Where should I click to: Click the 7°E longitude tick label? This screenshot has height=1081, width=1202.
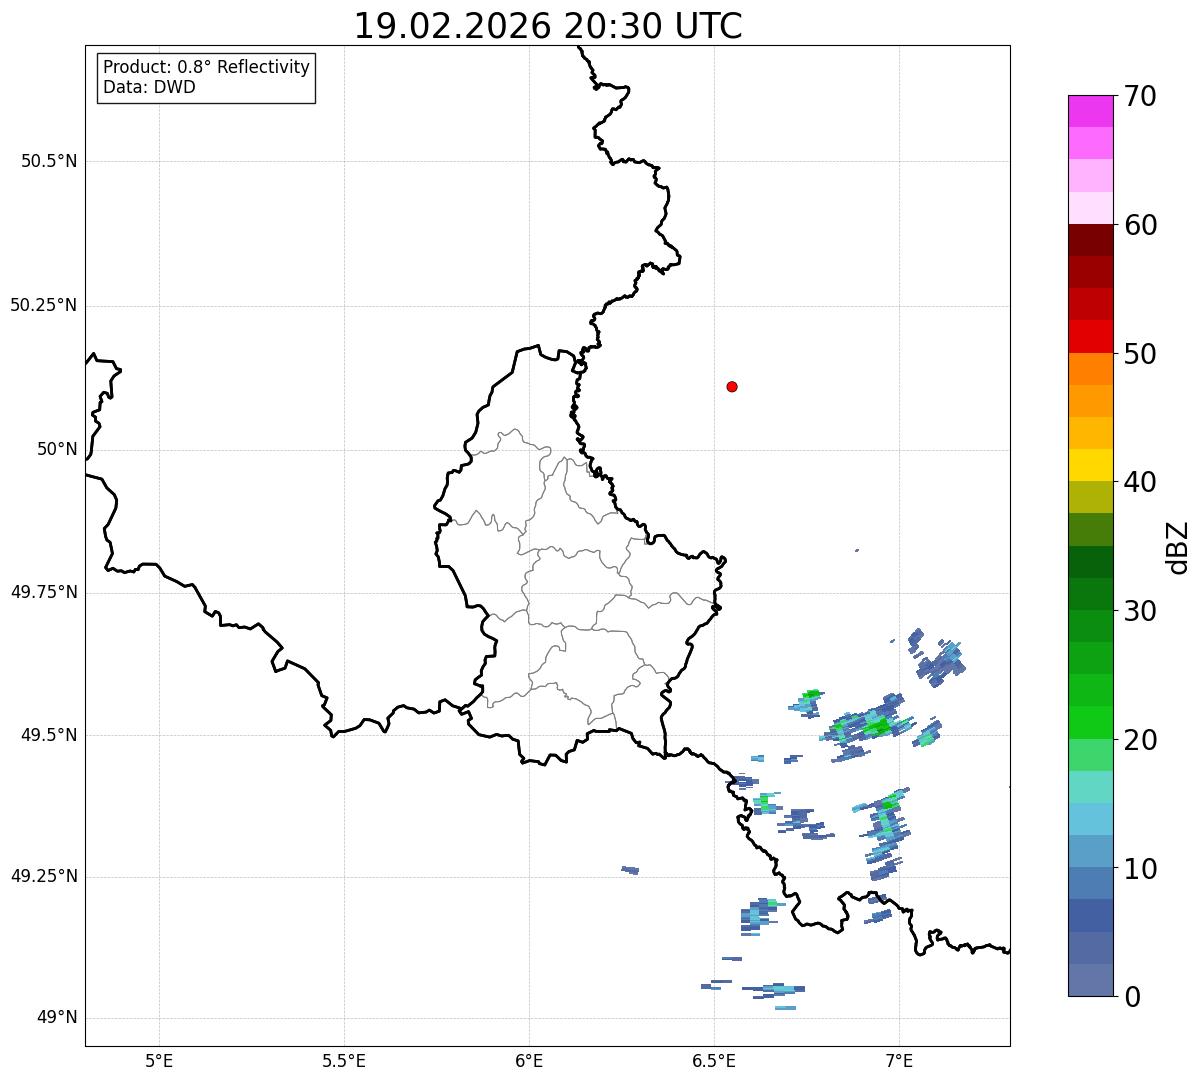click(900, 1060)
